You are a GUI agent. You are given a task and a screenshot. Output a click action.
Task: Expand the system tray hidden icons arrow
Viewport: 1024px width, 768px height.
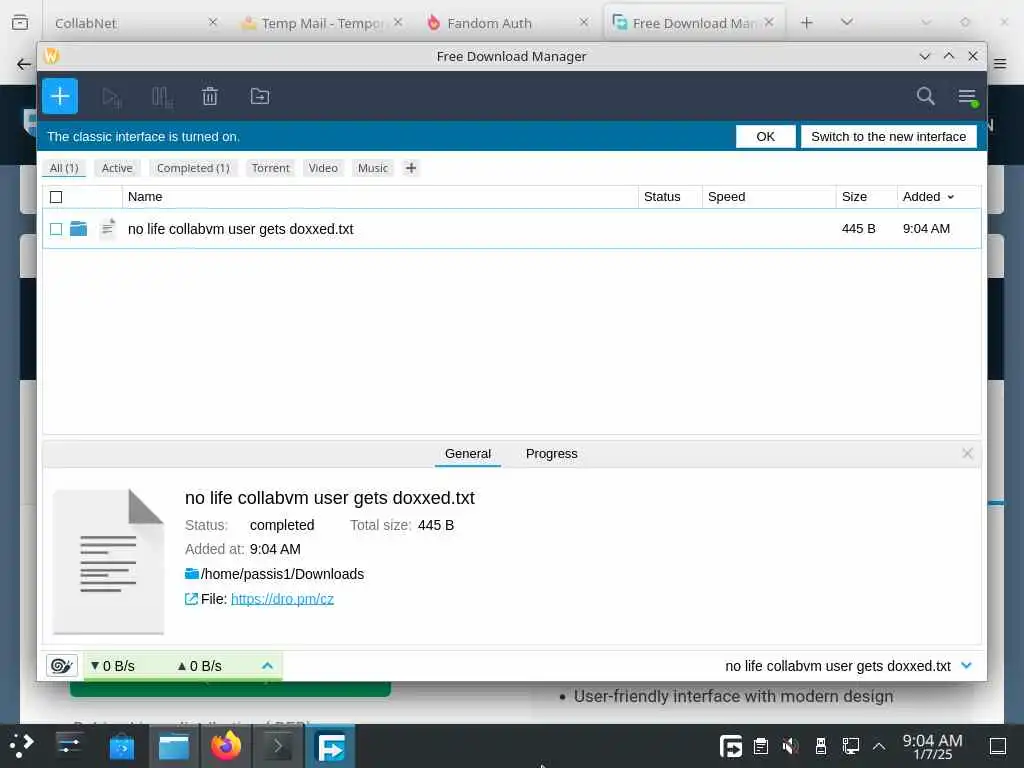(879, 746)
